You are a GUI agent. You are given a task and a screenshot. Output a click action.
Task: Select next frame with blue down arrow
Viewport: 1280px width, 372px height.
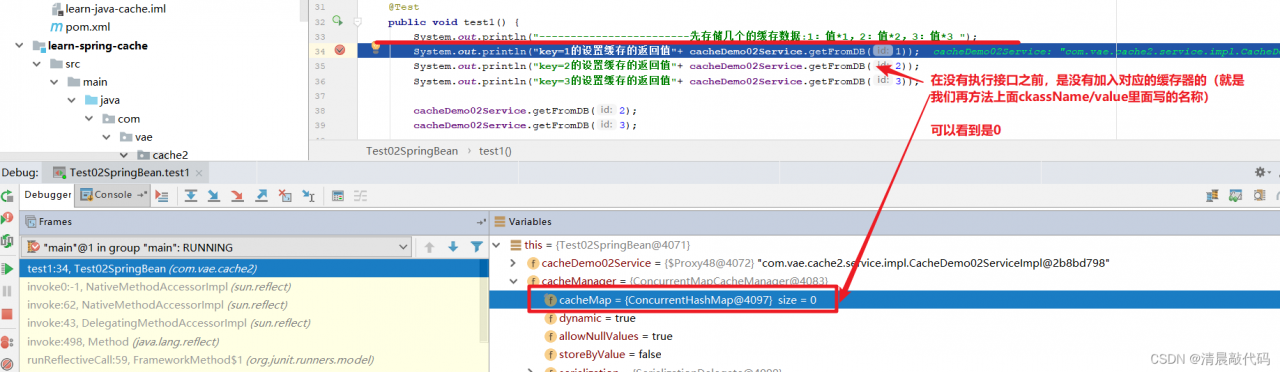(x=453, y=247)
